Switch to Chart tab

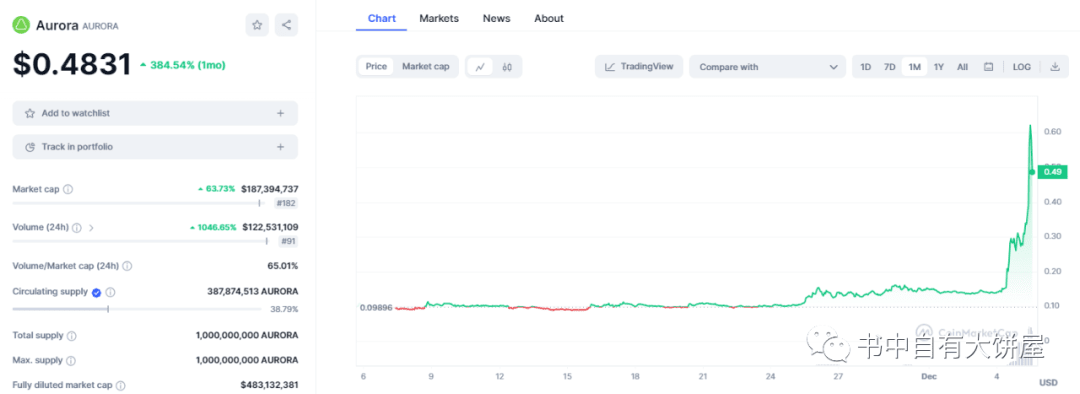382,19
